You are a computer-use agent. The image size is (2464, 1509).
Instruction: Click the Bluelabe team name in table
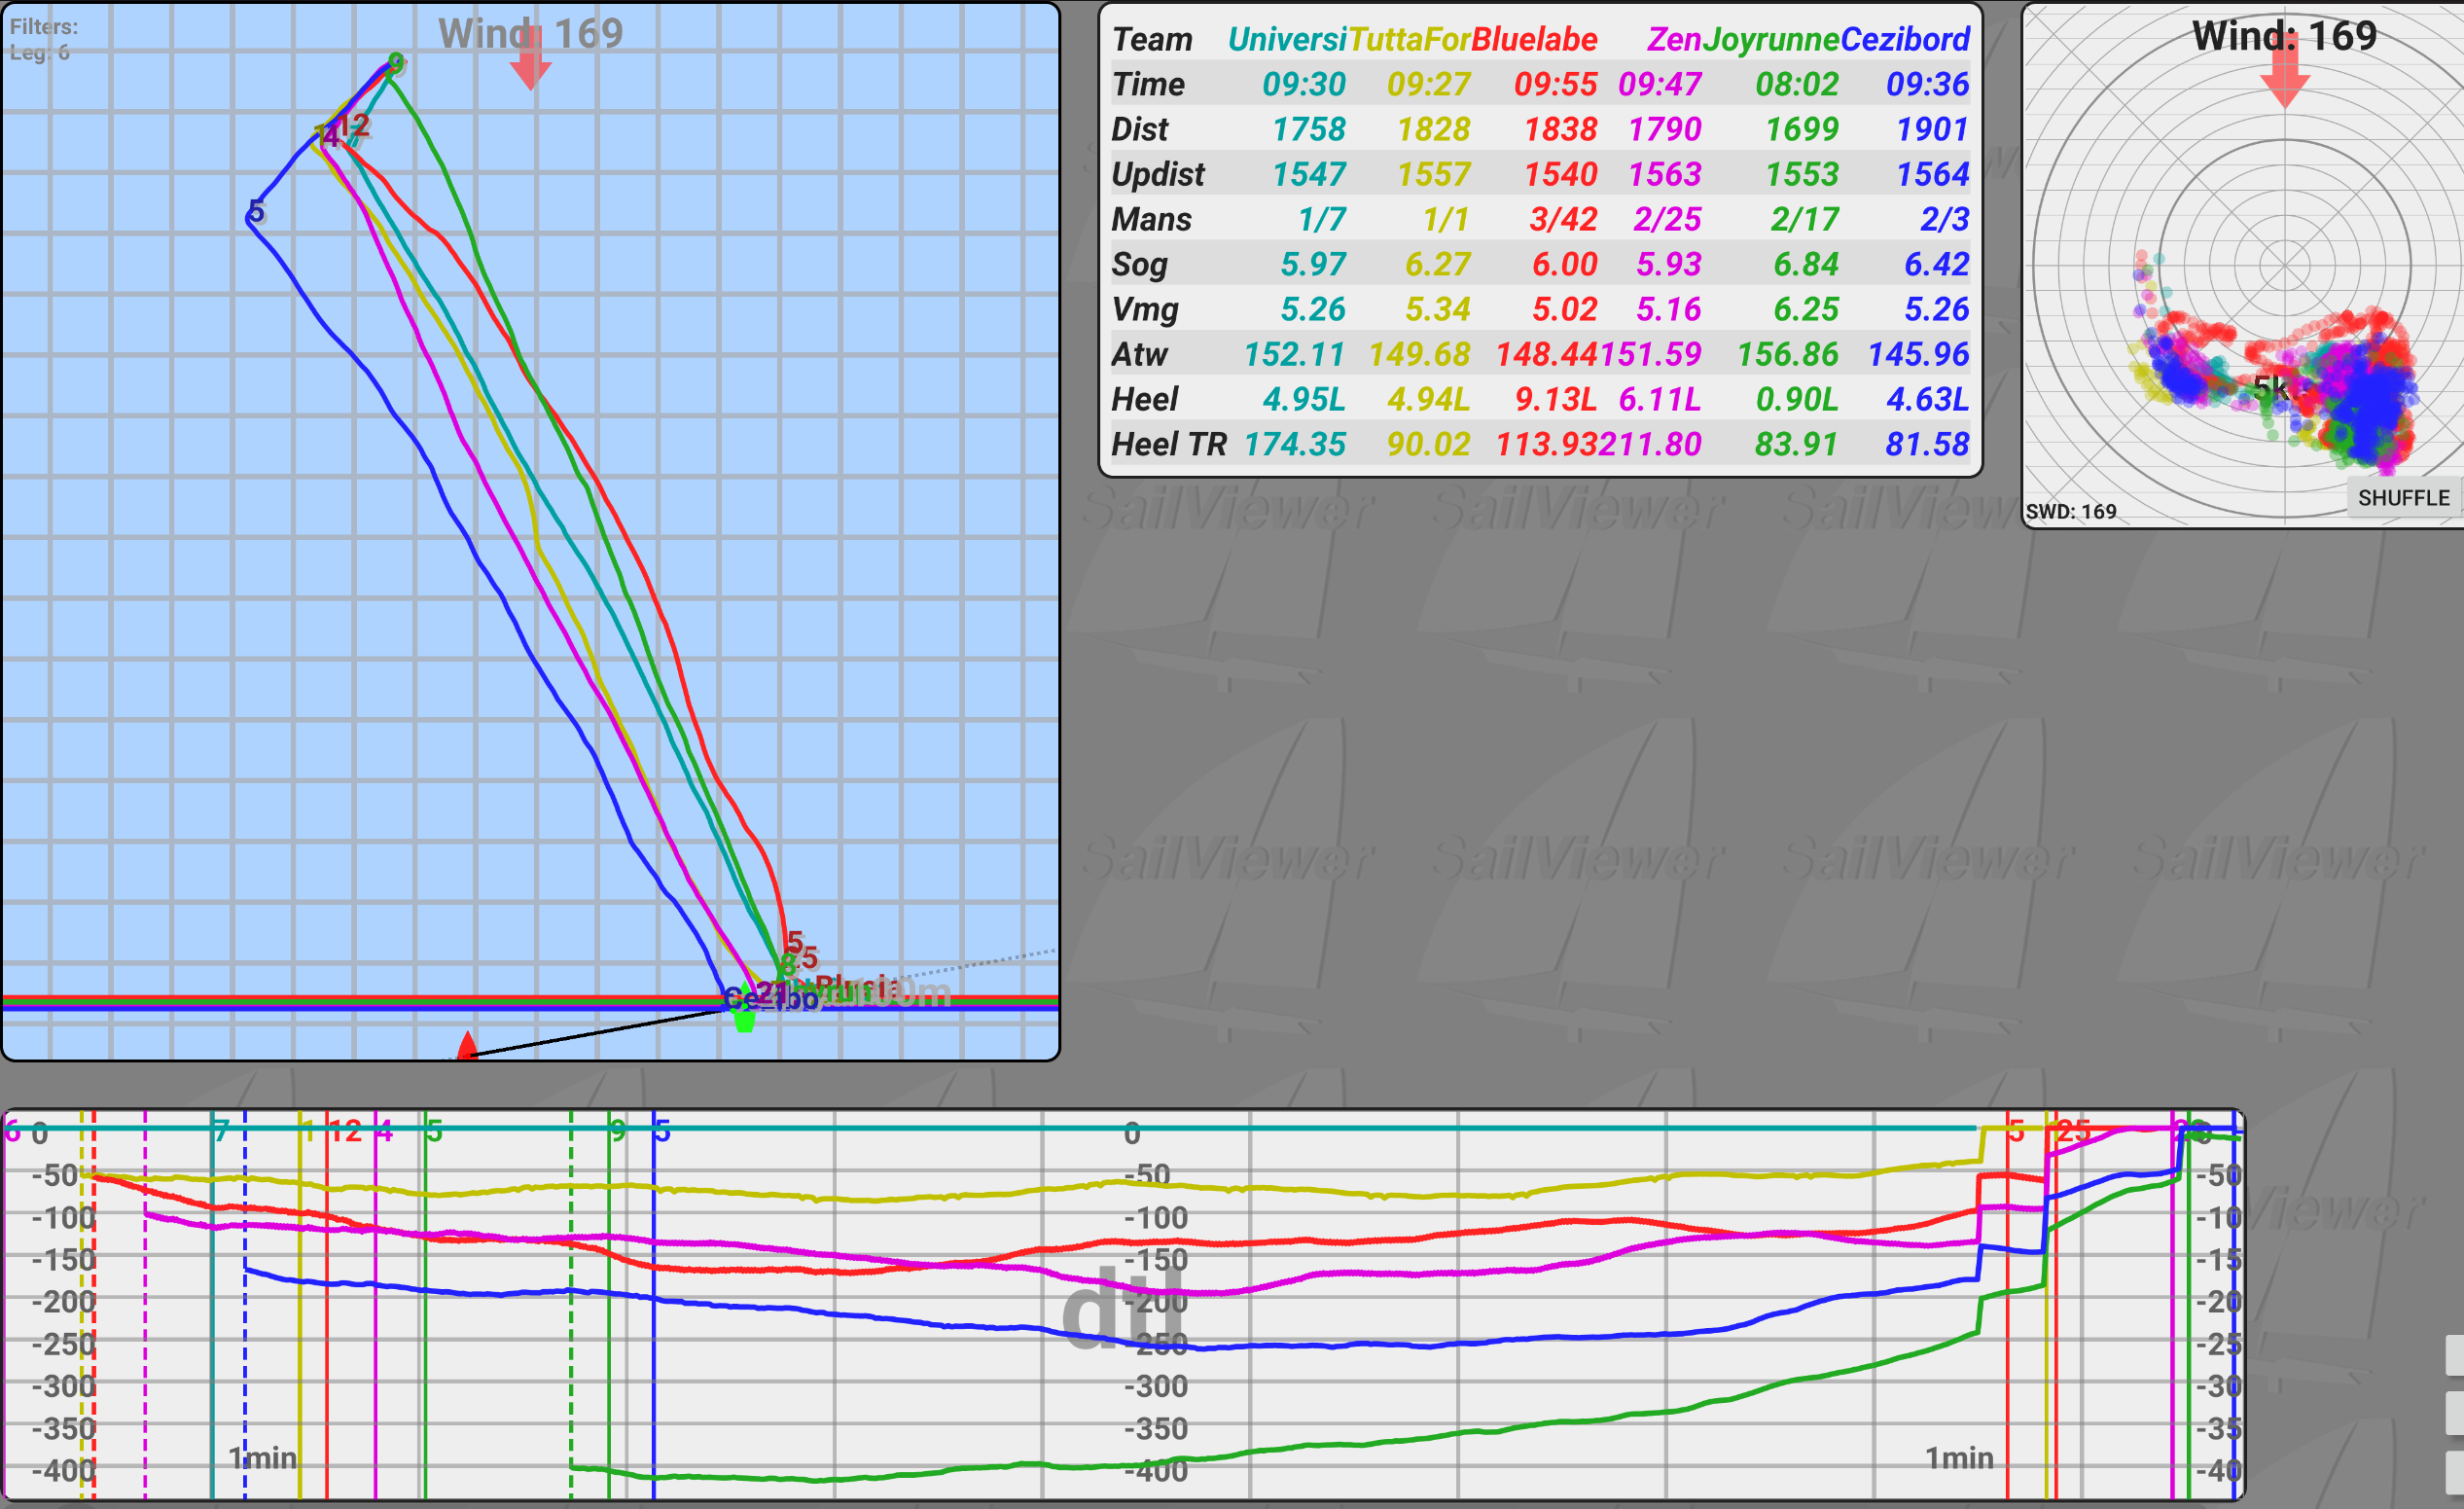click(x=1534, y=39)
